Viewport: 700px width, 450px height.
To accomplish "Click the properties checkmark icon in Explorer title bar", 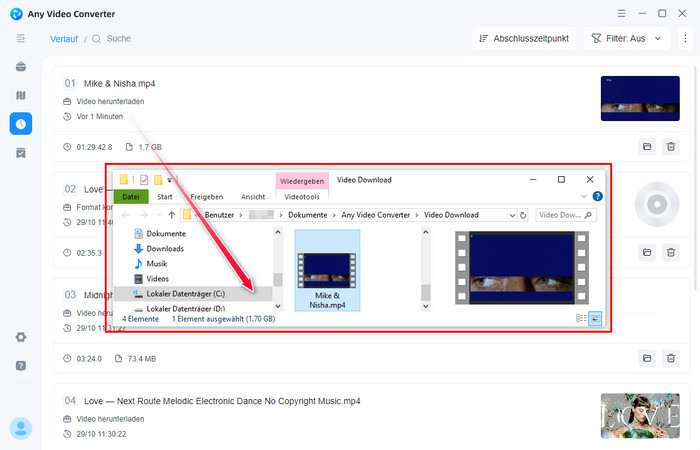I will tap(144, 180).
